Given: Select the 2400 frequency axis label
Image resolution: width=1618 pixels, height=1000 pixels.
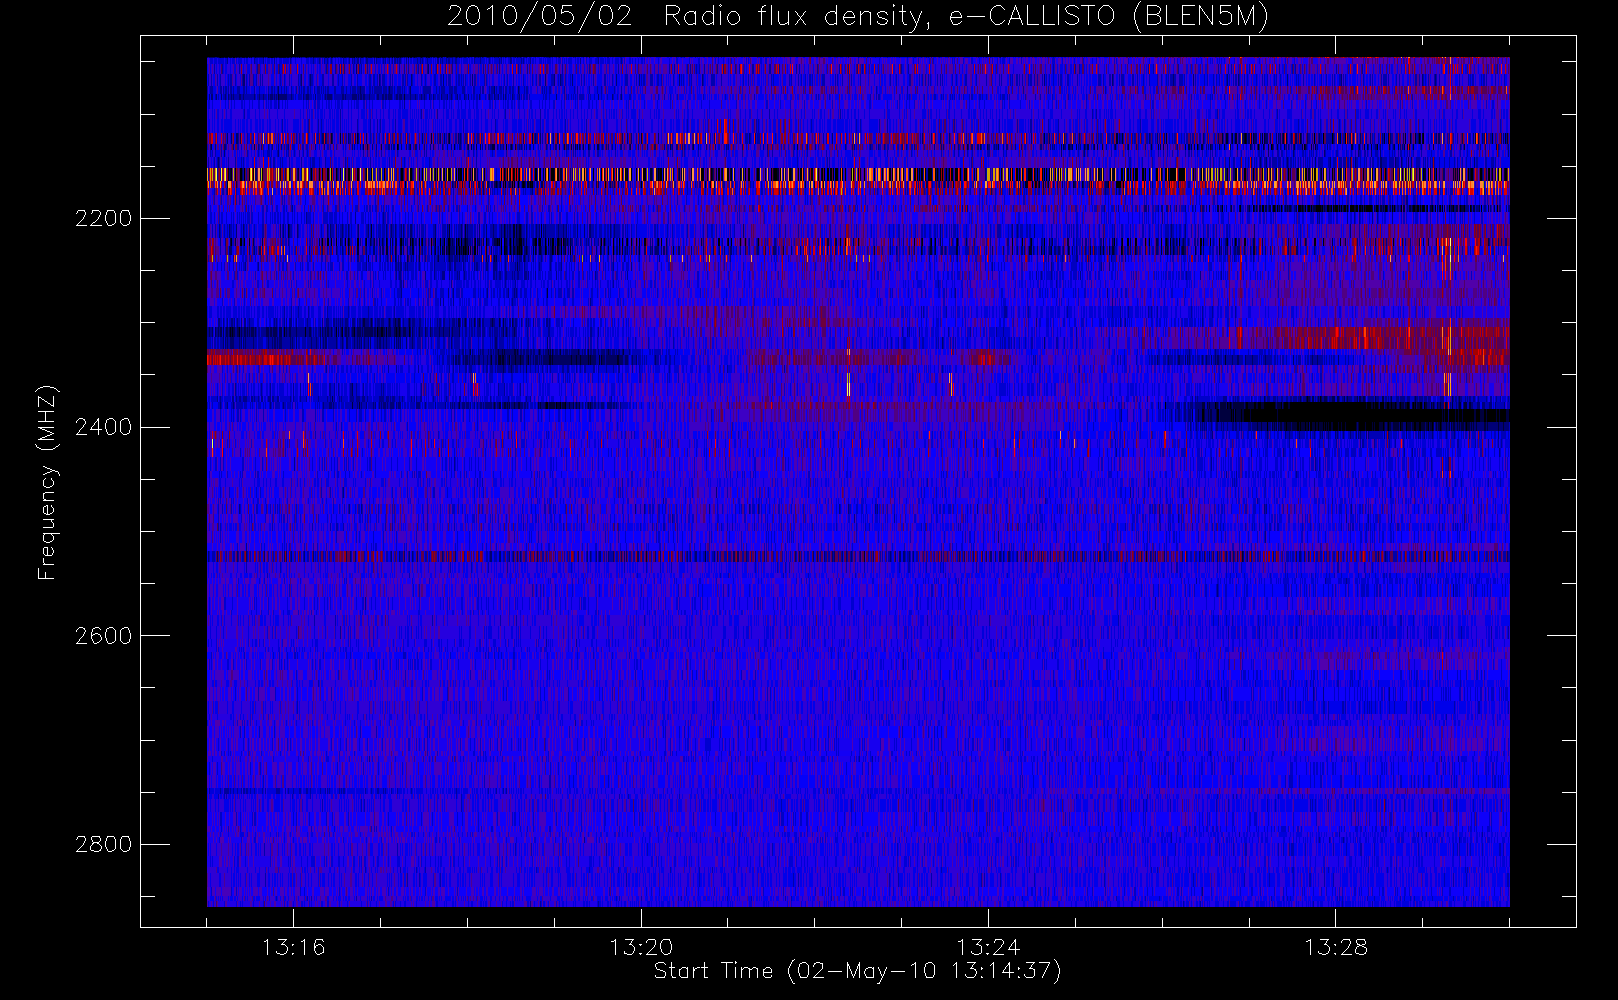Looking at the screenshot, I should point(103,428).
